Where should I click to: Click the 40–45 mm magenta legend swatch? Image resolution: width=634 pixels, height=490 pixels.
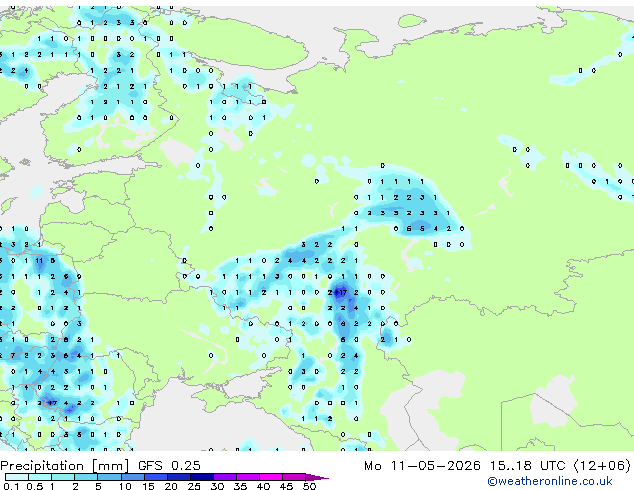pyautogui.click(x=271, y=477)
